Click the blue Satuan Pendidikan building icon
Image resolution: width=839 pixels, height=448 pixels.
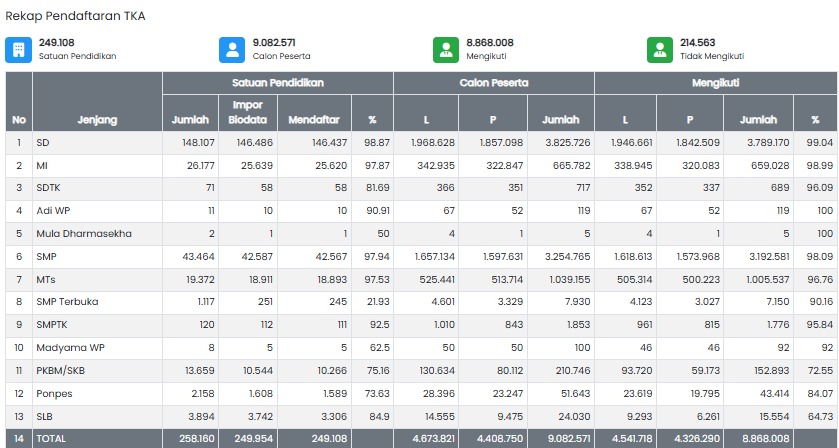pos(18,50)
